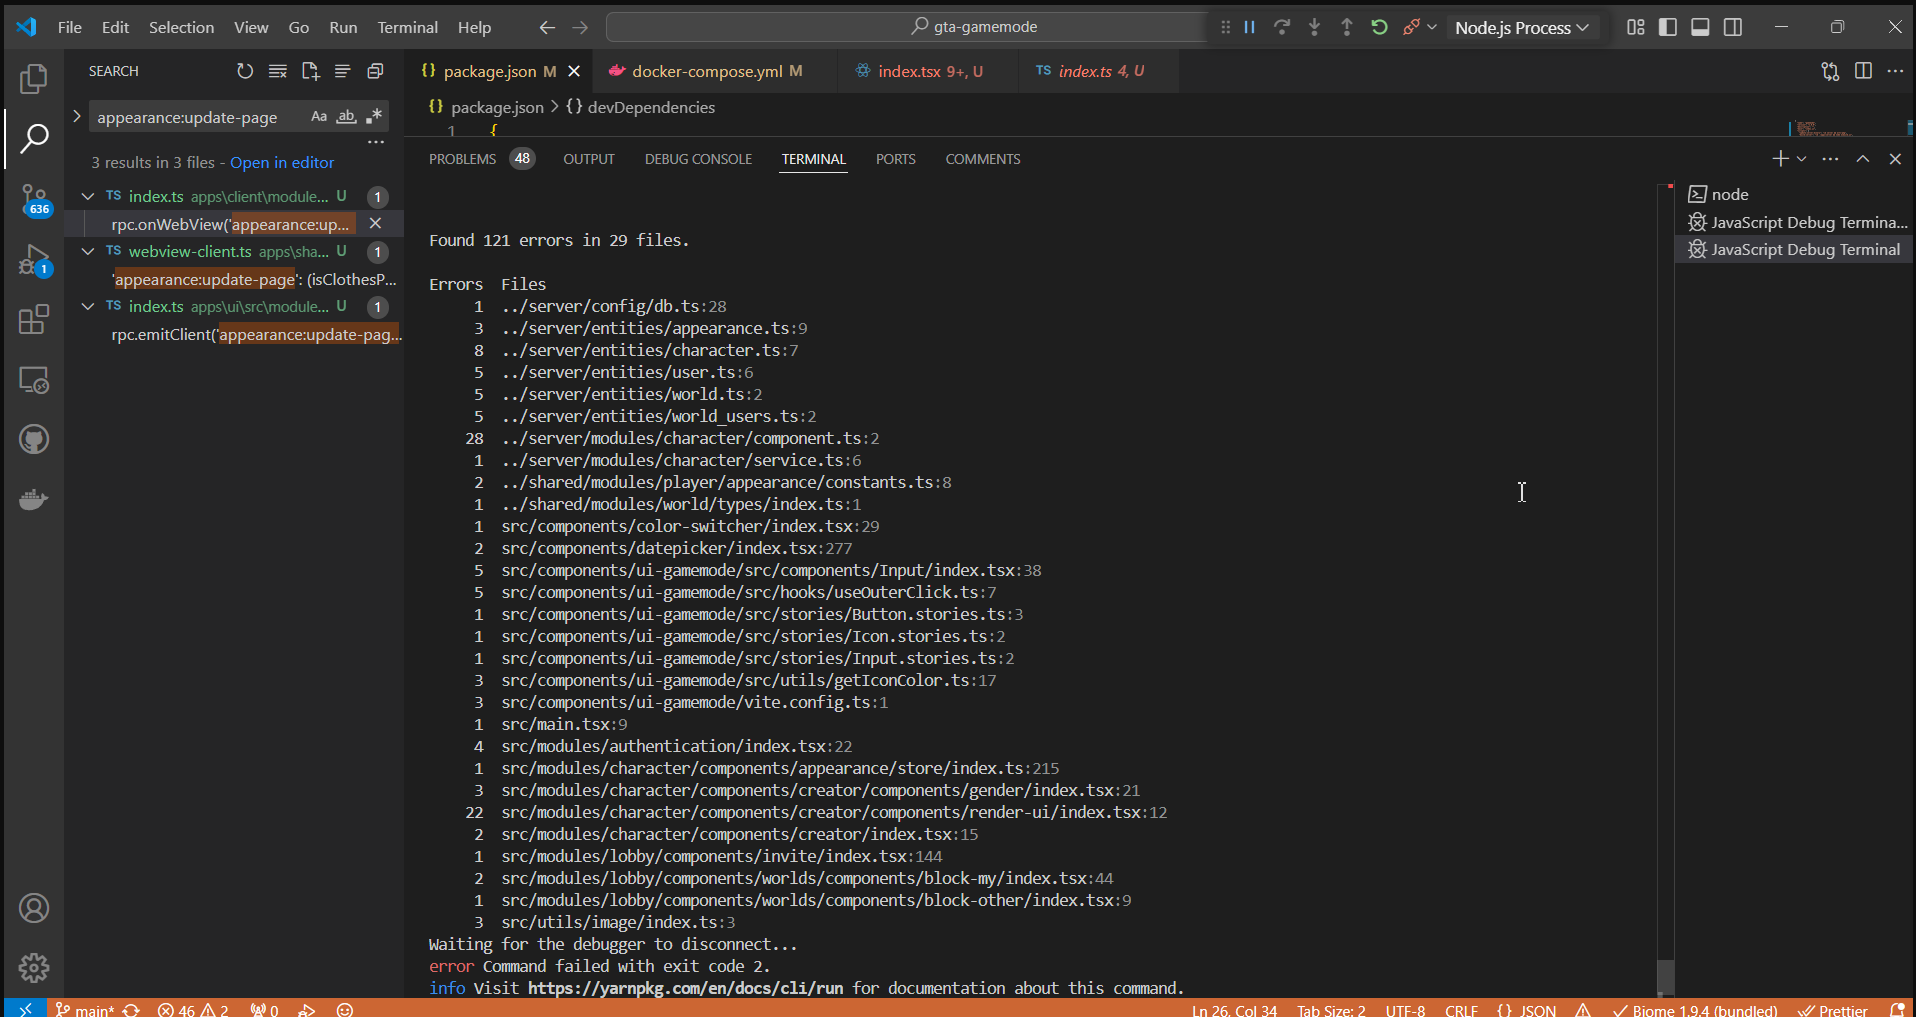1916x1017 pixels.
Task: Open the Terminal menu
Action: coord(407,27)
